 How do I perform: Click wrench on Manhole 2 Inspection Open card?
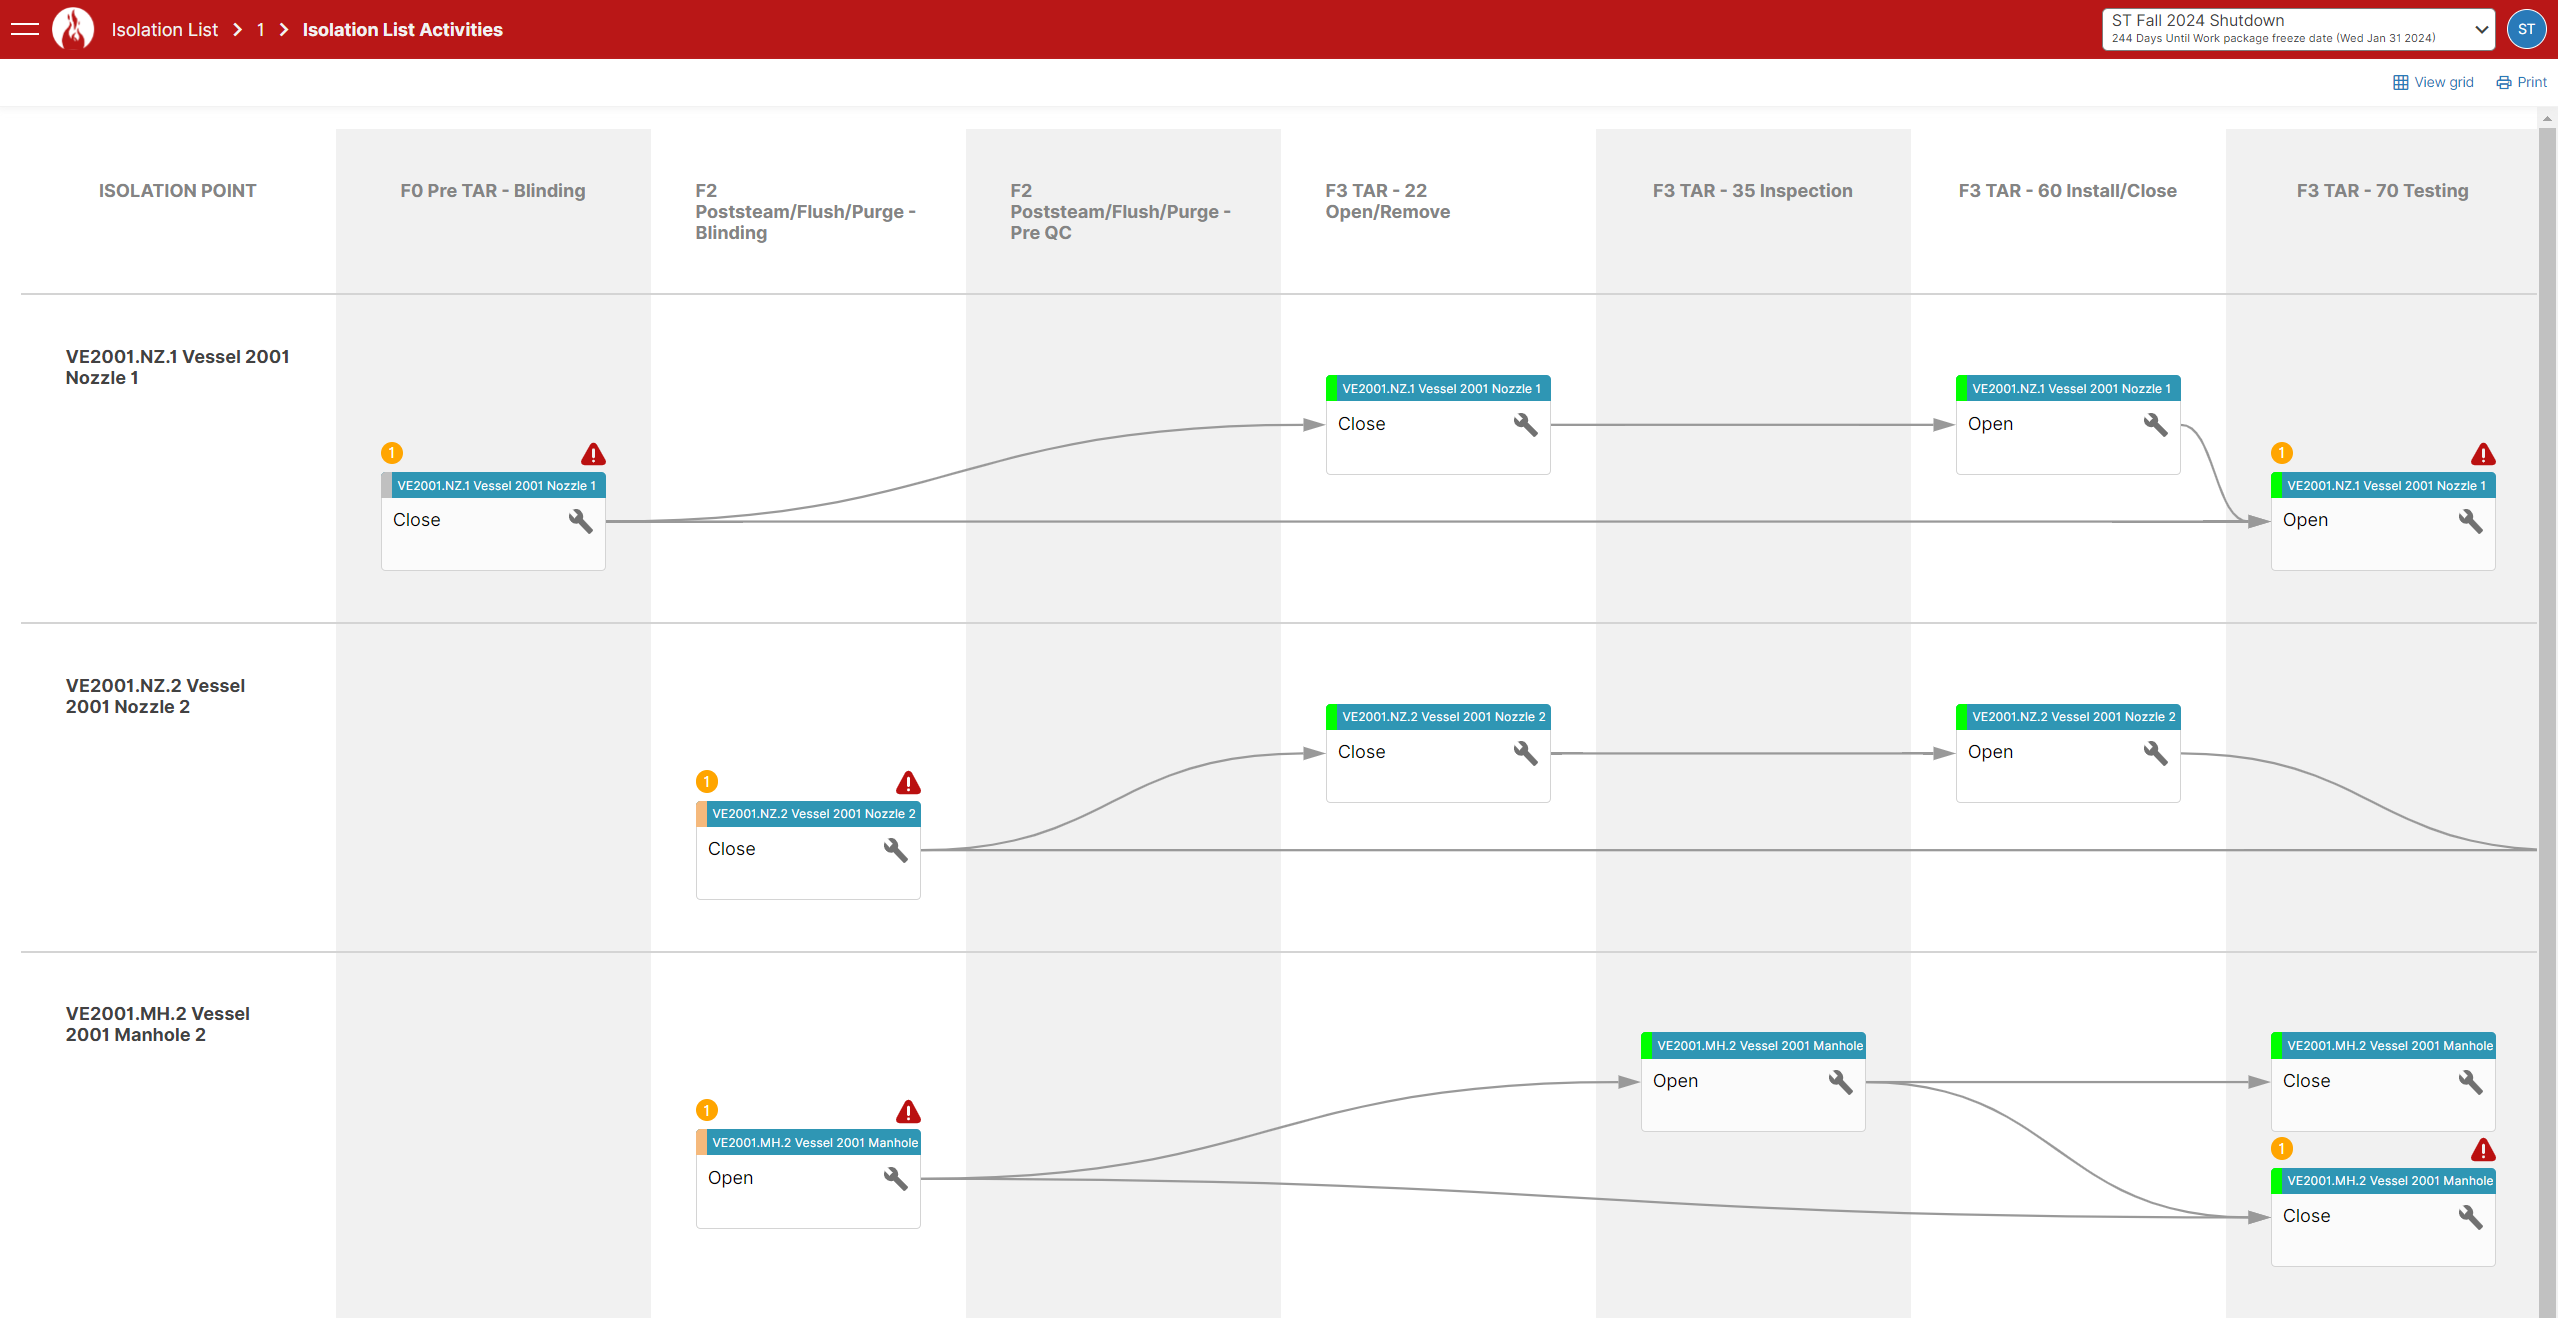click(1840, 1082)
